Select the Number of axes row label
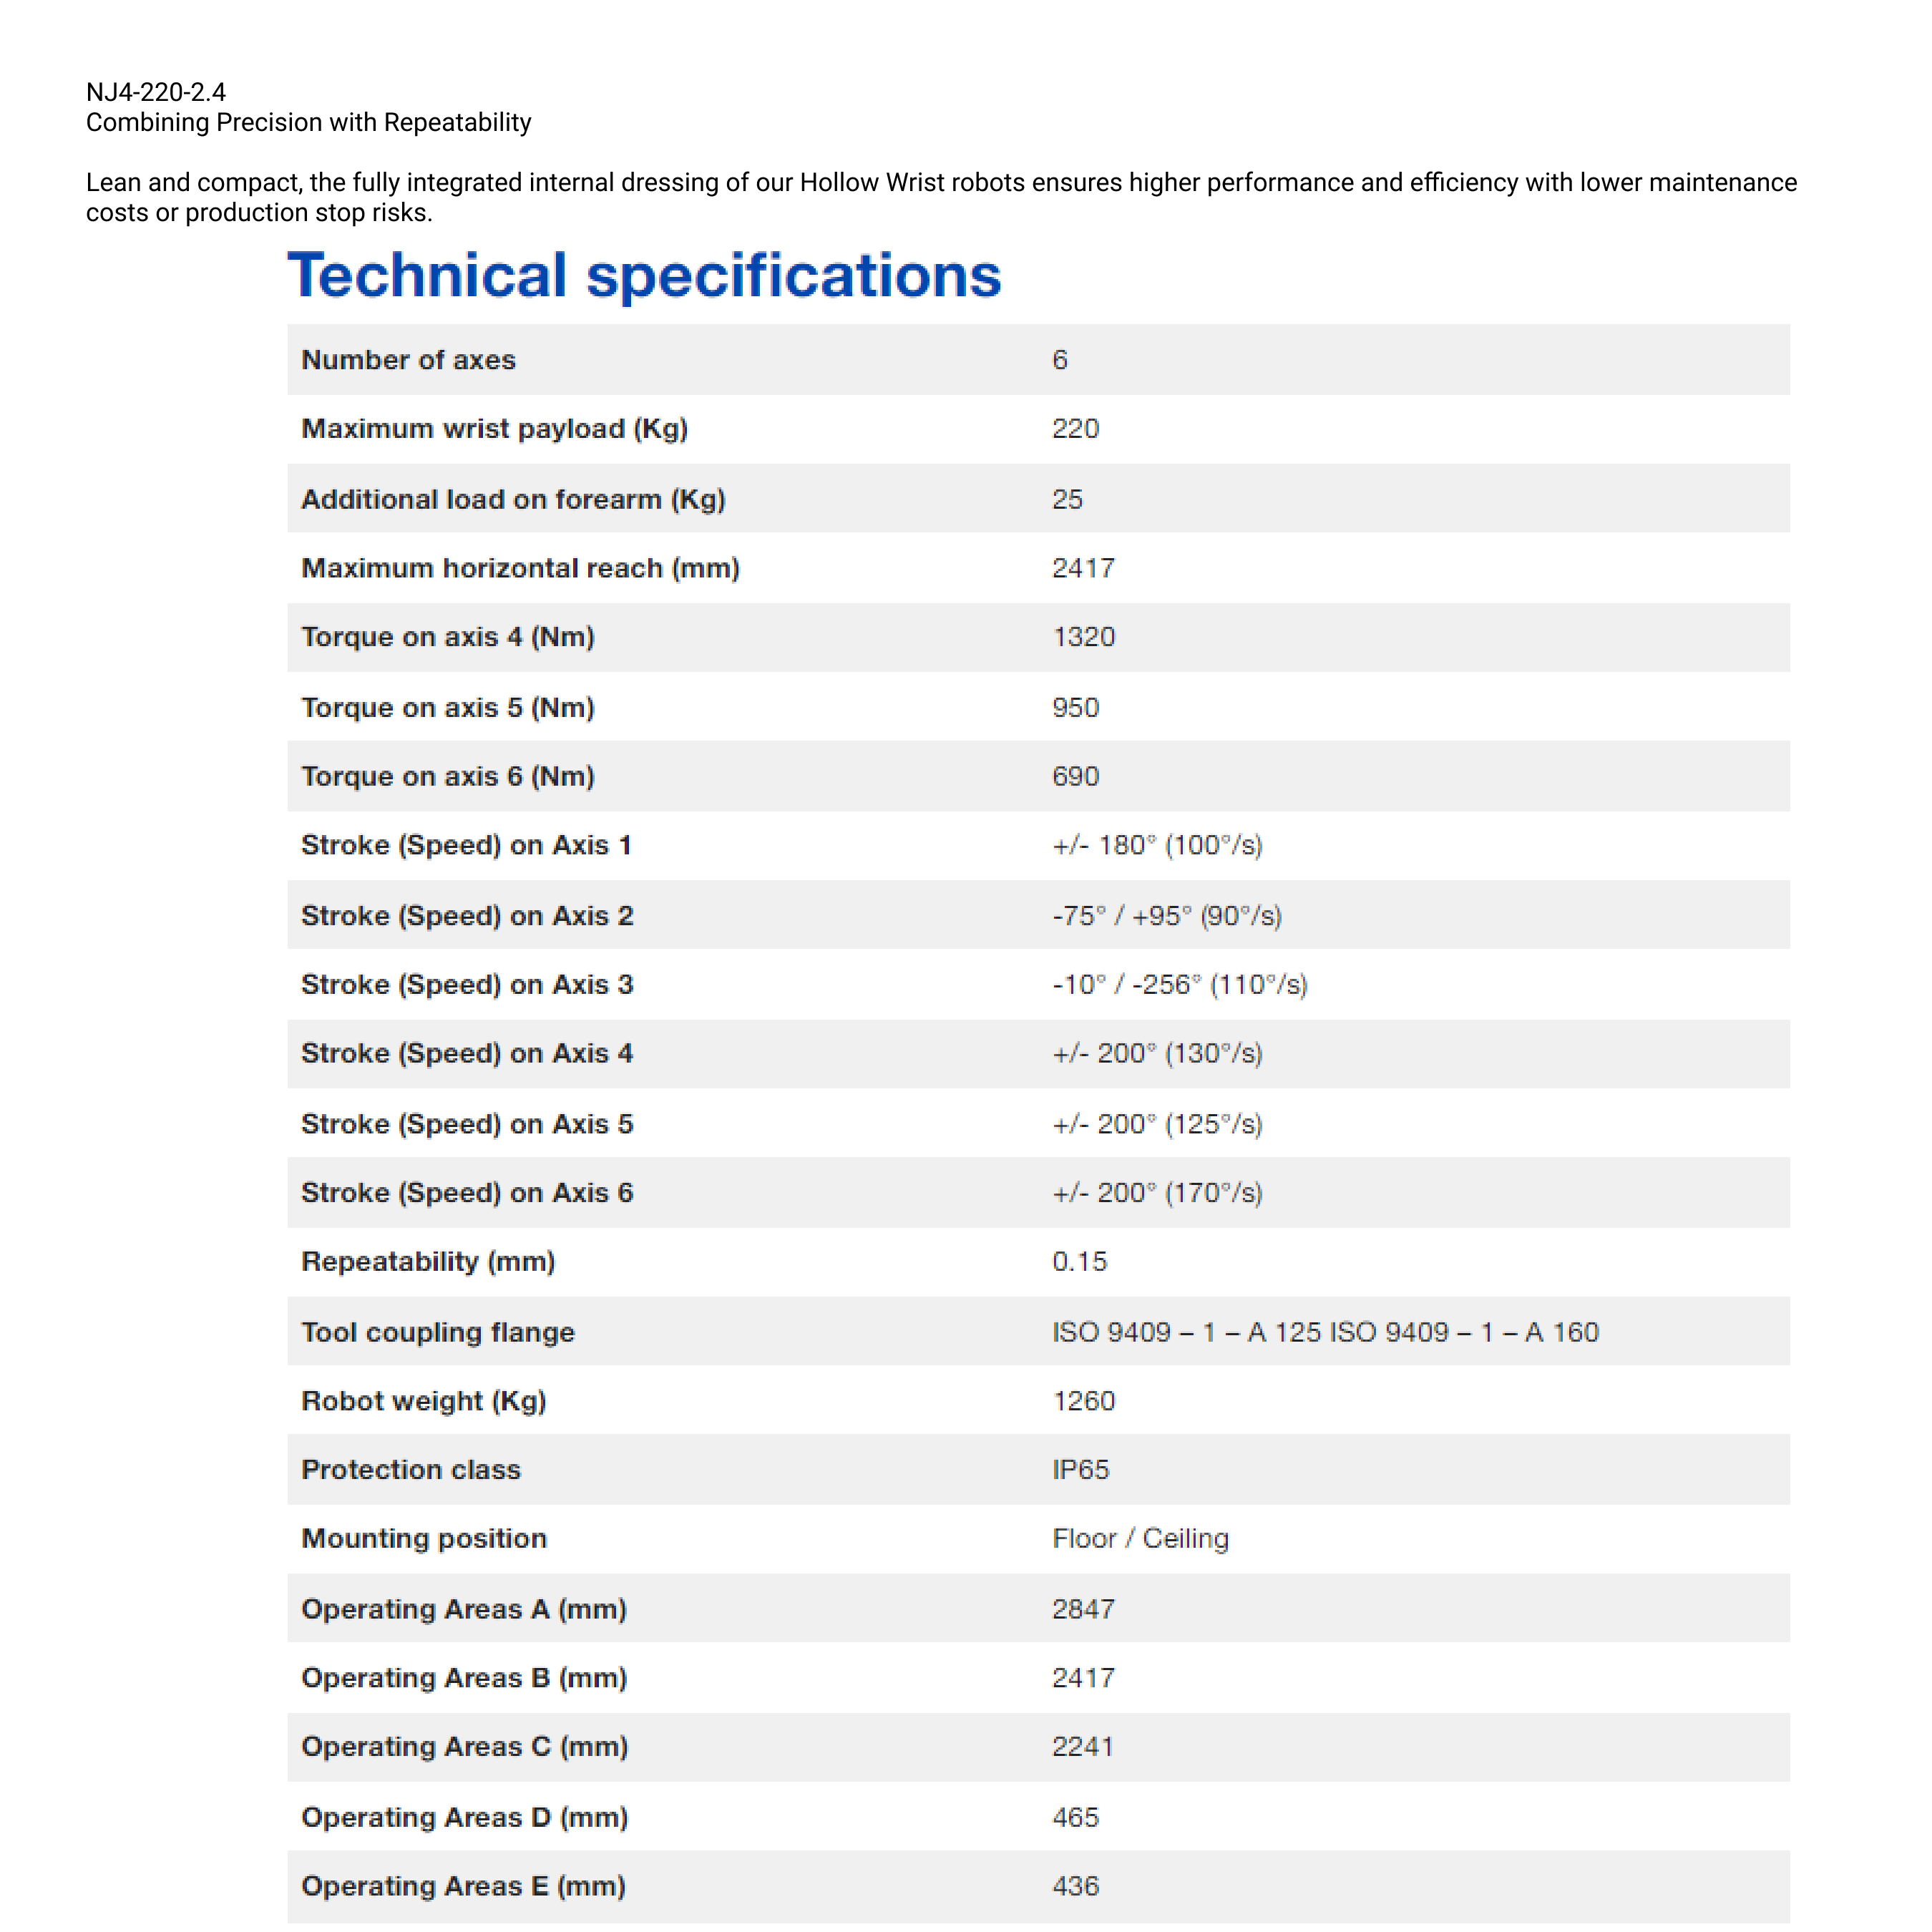The width and height of the screenshot is (1932, 1932). click(x=408, y=360)
